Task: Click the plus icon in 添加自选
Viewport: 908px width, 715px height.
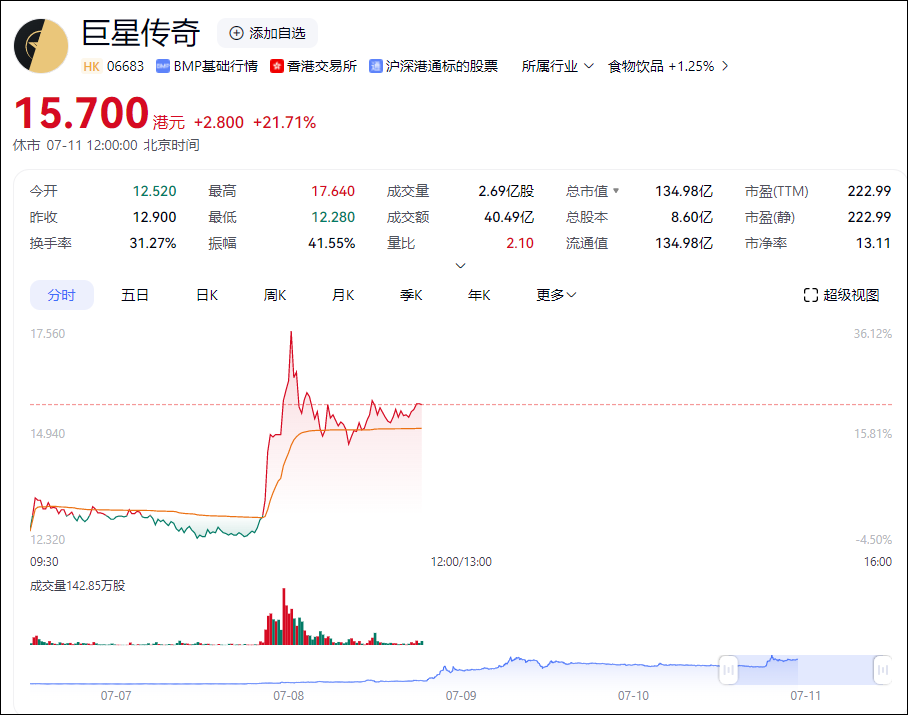Action: [236, 33]
